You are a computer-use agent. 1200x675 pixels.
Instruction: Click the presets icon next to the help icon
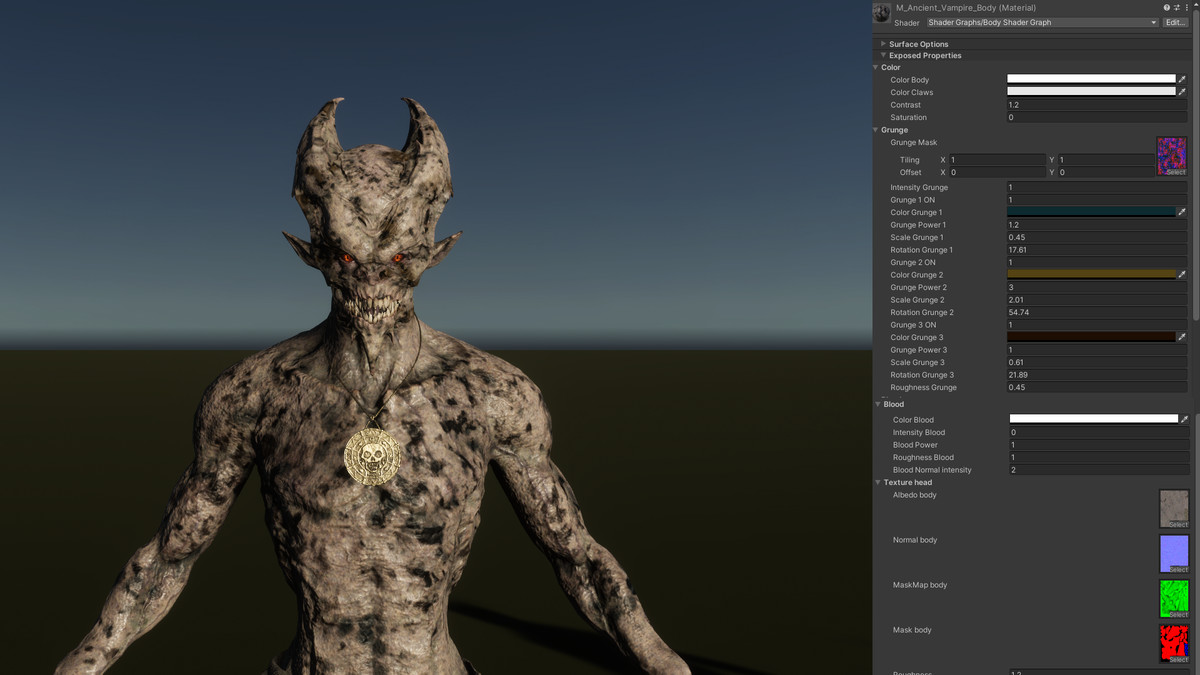tap(1176, 7)
